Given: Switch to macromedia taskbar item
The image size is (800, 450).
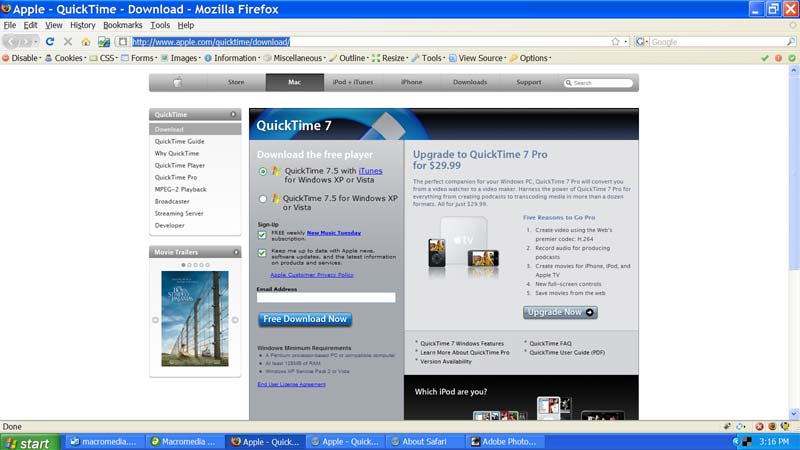Looking at the screenshot, I should (x=105, y=442).
